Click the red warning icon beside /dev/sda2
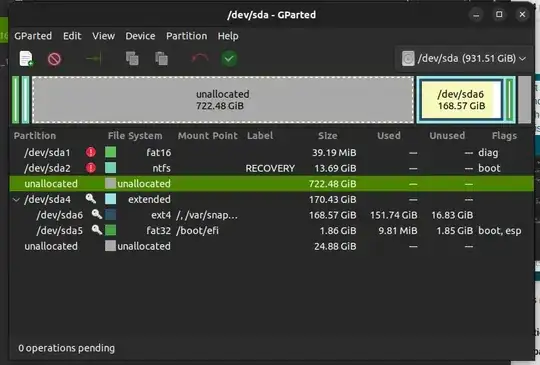The width and height of the screenshot is (540, 365). click(91, 168)
